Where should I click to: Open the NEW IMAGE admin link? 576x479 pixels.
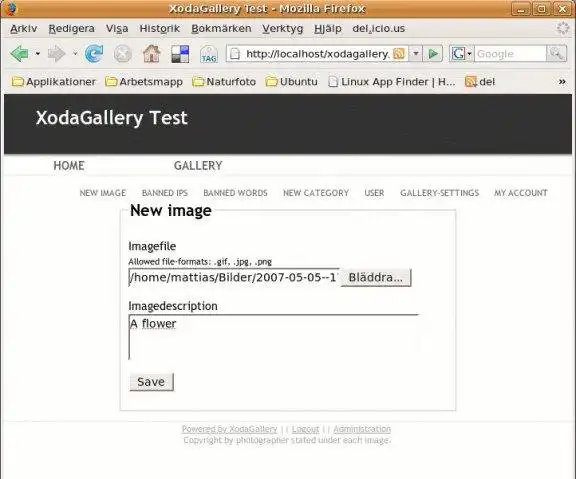(103, 193)
